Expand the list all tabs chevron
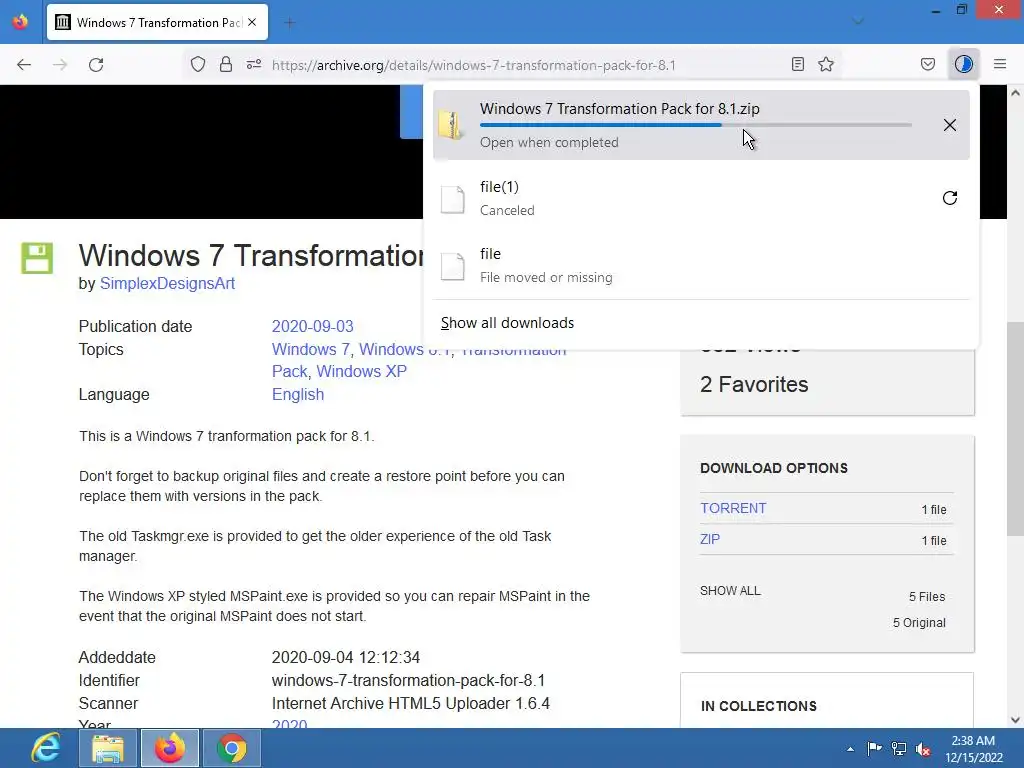The width and height of the screenshot is (1024, 768). (859, 22)
